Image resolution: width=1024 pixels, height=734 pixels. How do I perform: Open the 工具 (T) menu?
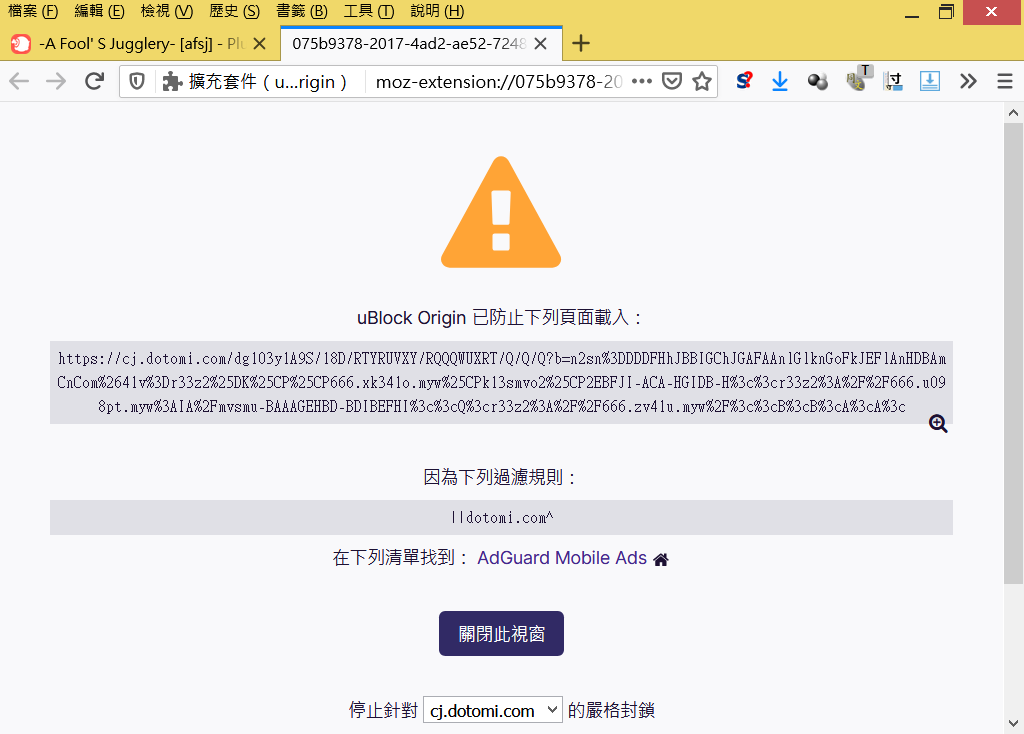[x=369, y=11]
